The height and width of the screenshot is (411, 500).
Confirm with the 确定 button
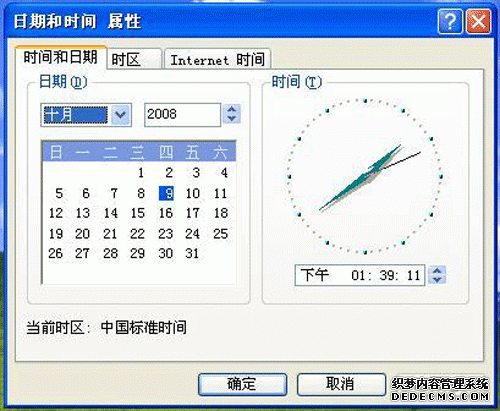242,384
